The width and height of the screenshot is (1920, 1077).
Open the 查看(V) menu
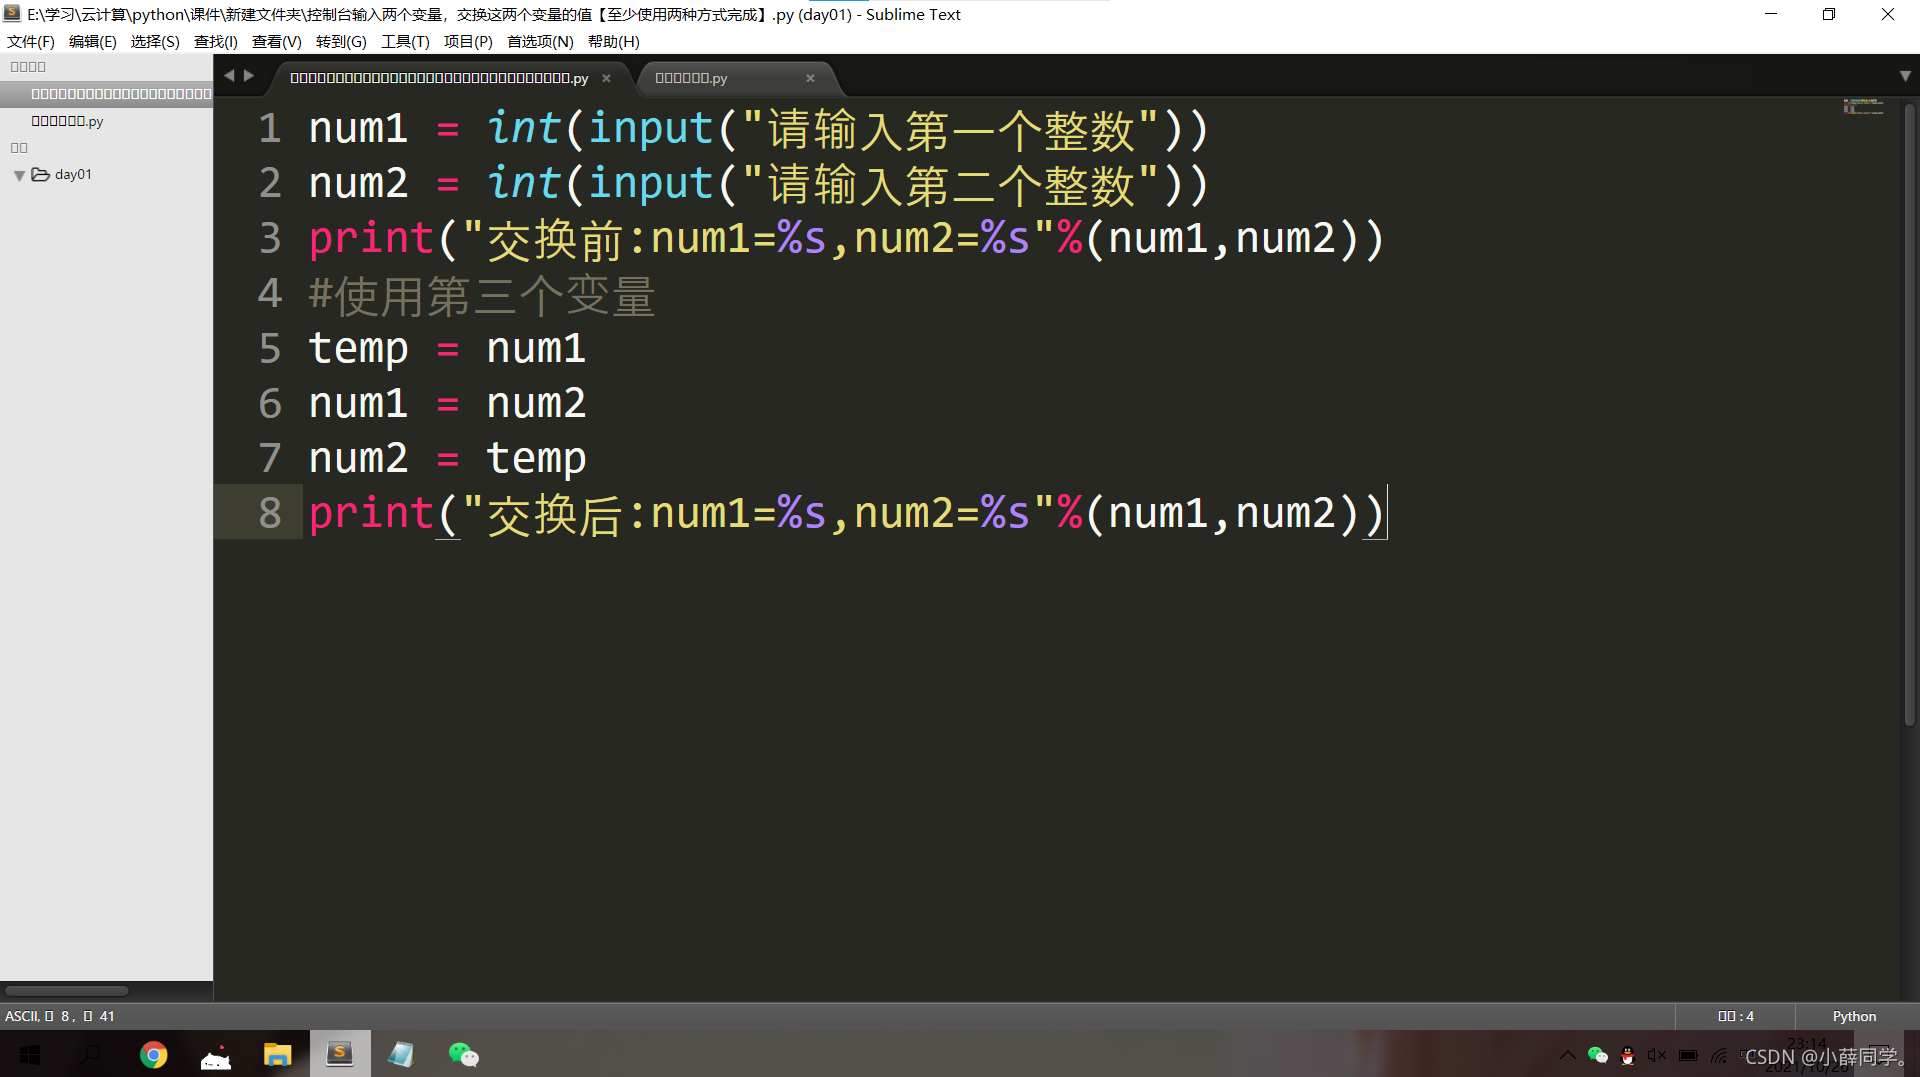[276, 41]
